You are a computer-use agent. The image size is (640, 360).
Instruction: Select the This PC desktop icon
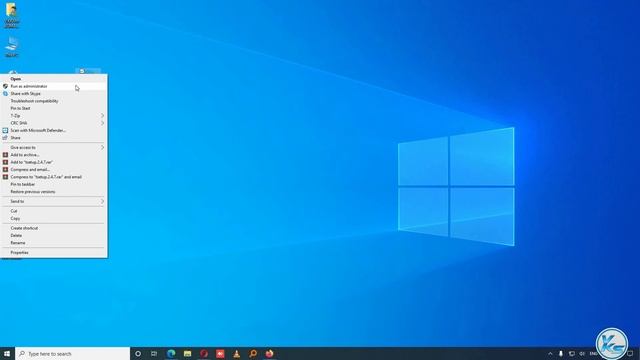[x=12, y=47]
